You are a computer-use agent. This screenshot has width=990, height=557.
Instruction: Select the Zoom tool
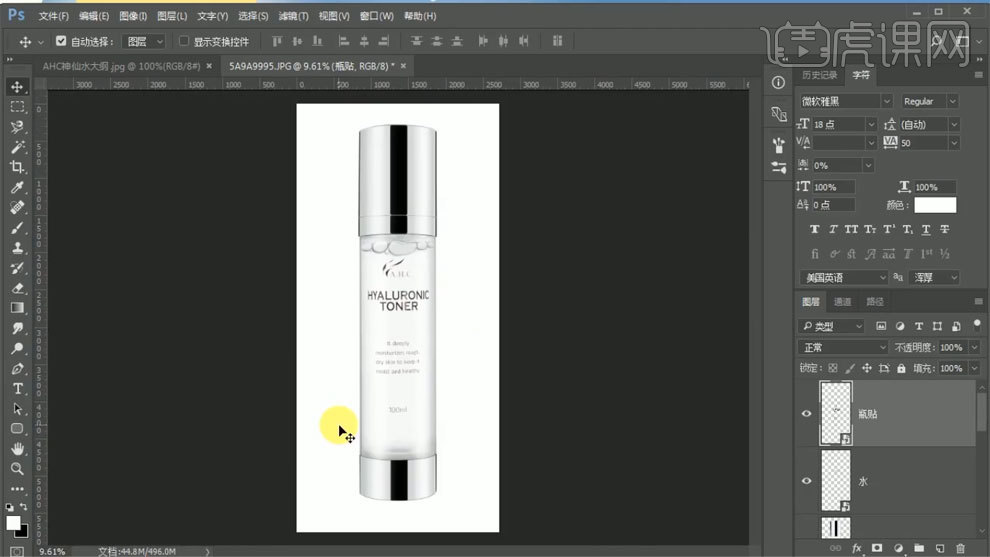pos(17,469)
